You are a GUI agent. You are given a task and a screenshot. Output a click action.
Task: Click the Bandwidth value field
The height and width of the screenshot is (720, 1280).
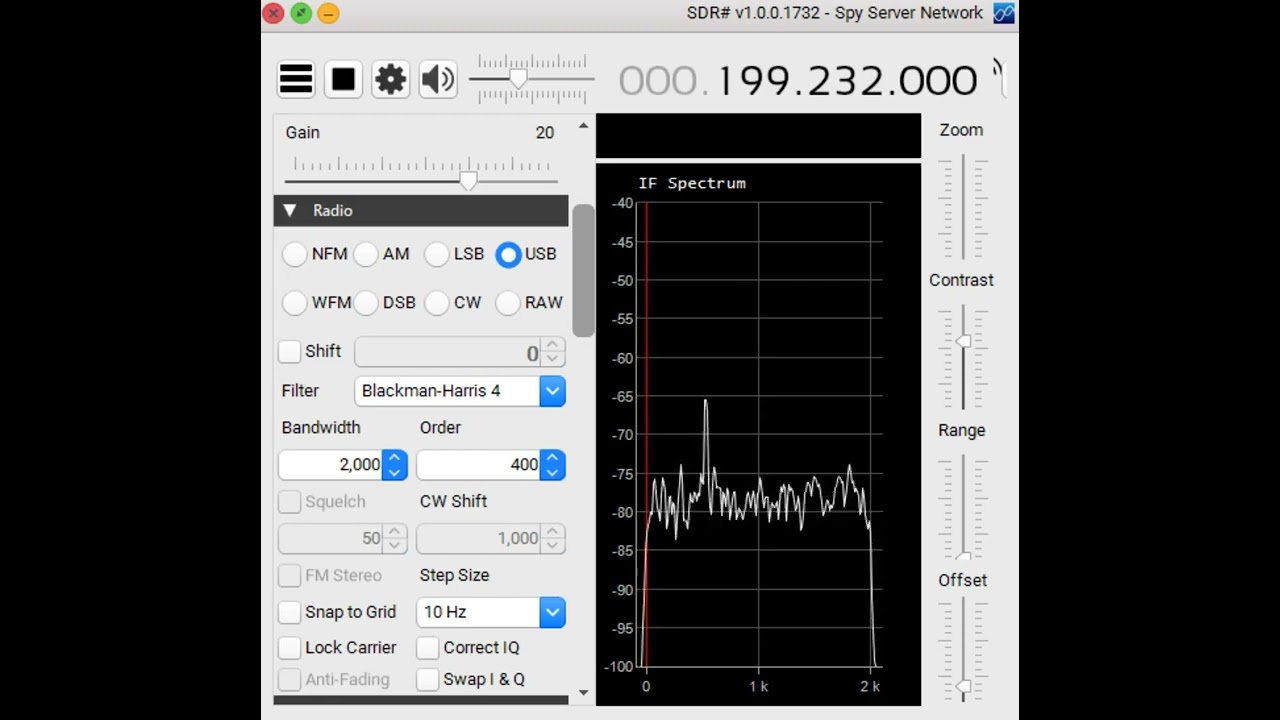(331, 465)
